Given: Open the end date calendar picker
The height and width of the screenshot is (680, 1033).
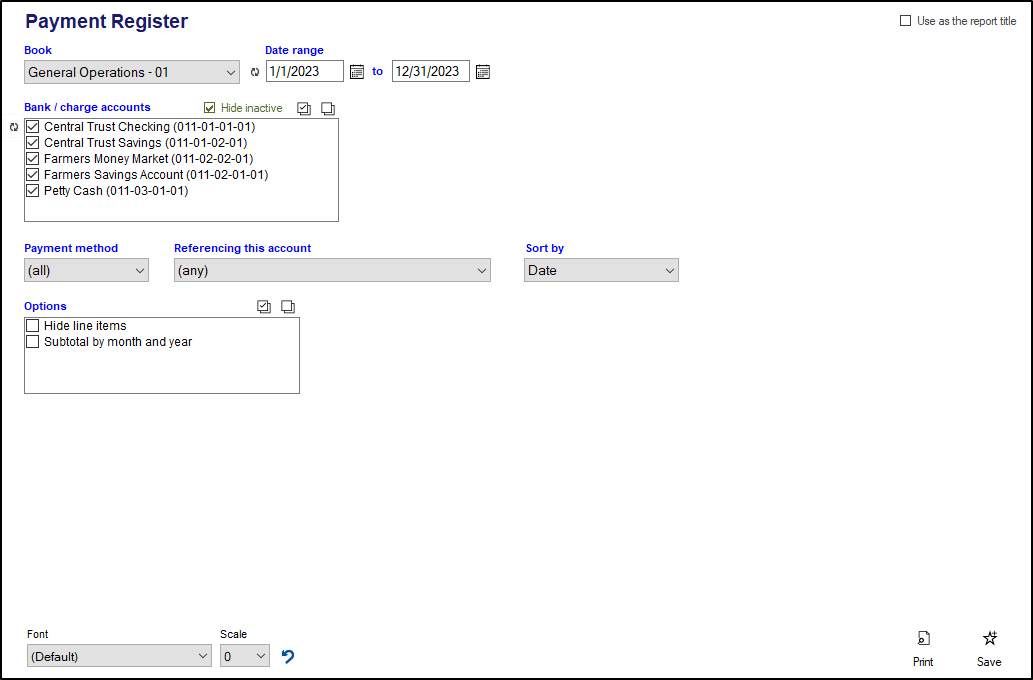Looking at the screenshot, I should 483,72.
